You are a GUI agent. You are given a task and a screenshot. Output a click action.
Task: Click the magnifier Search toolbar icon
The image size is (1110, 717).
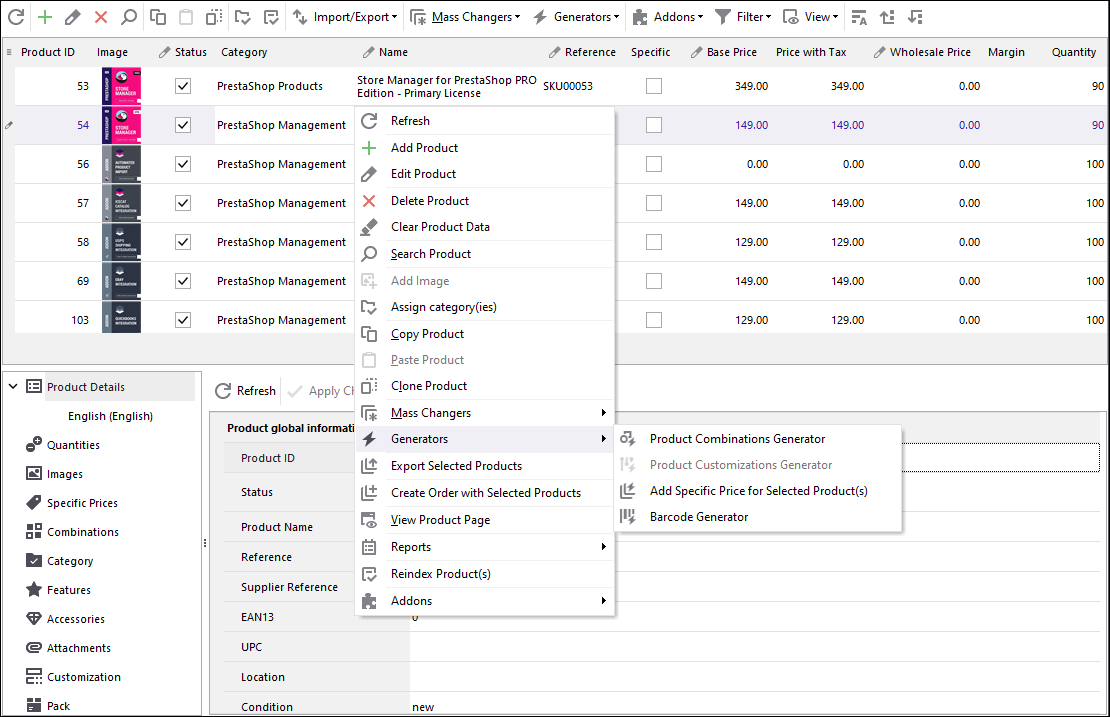(x=129, y=17)
